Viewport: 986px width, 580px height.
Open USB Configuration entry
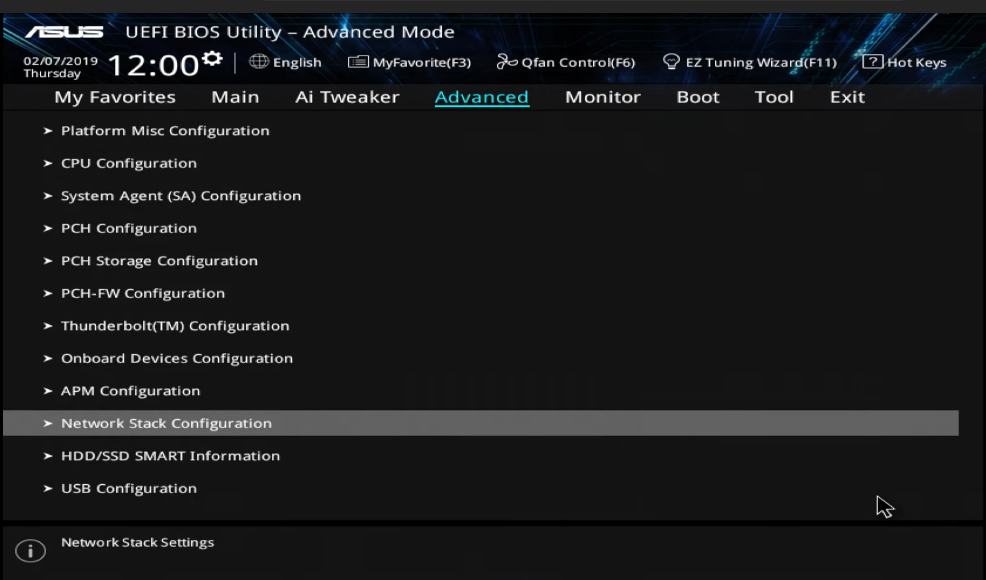click(x=129, y=489)
